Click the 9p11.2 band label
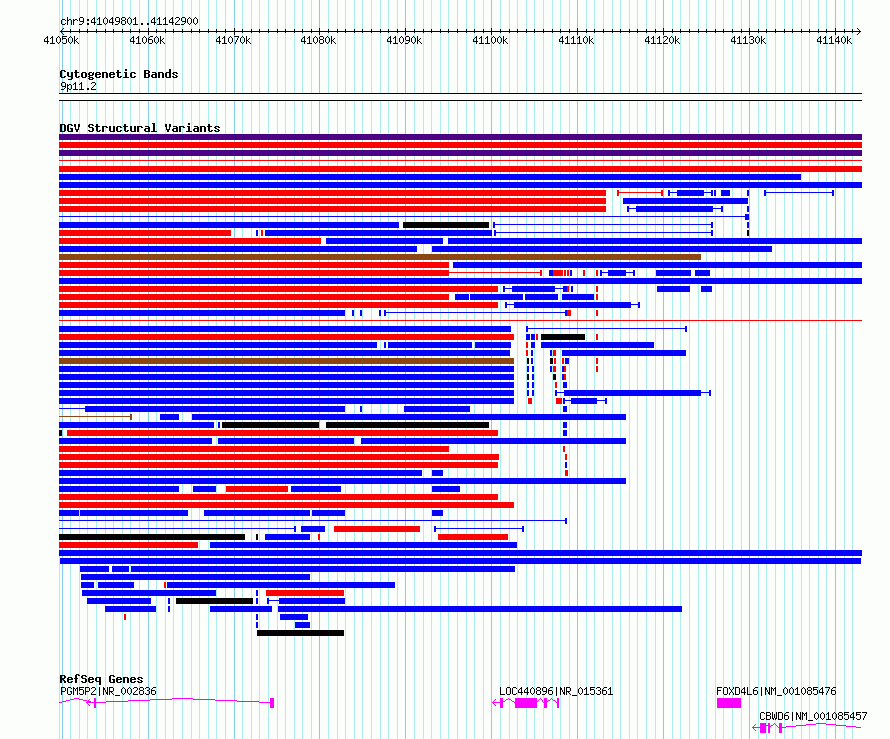The image size is (890, 739). tap(78, 86)
